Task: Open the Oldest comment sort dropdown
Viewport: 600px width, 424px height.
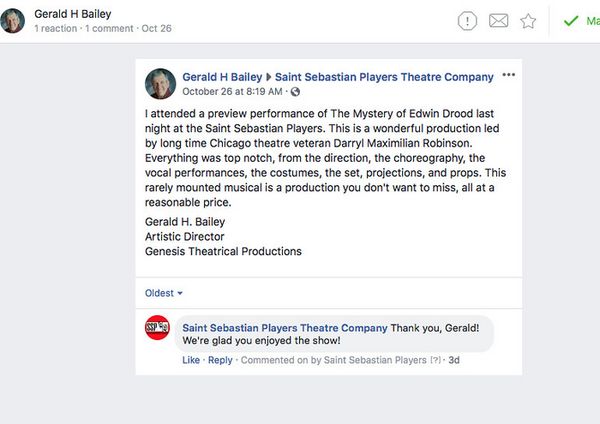Action: (165, 293)
